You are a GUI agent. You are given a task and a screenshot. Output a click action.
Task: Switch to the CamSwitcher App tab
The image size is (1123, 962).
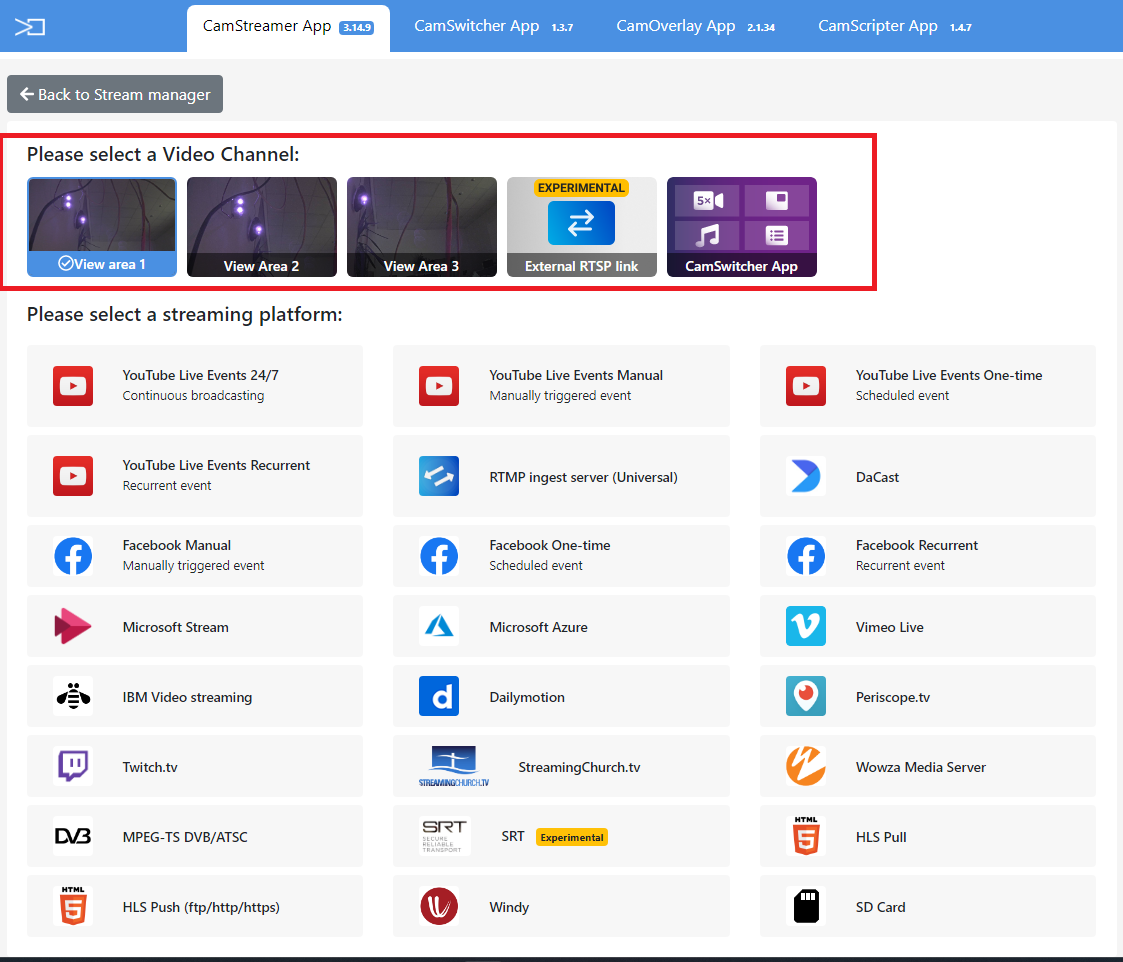tap(493, 27)
